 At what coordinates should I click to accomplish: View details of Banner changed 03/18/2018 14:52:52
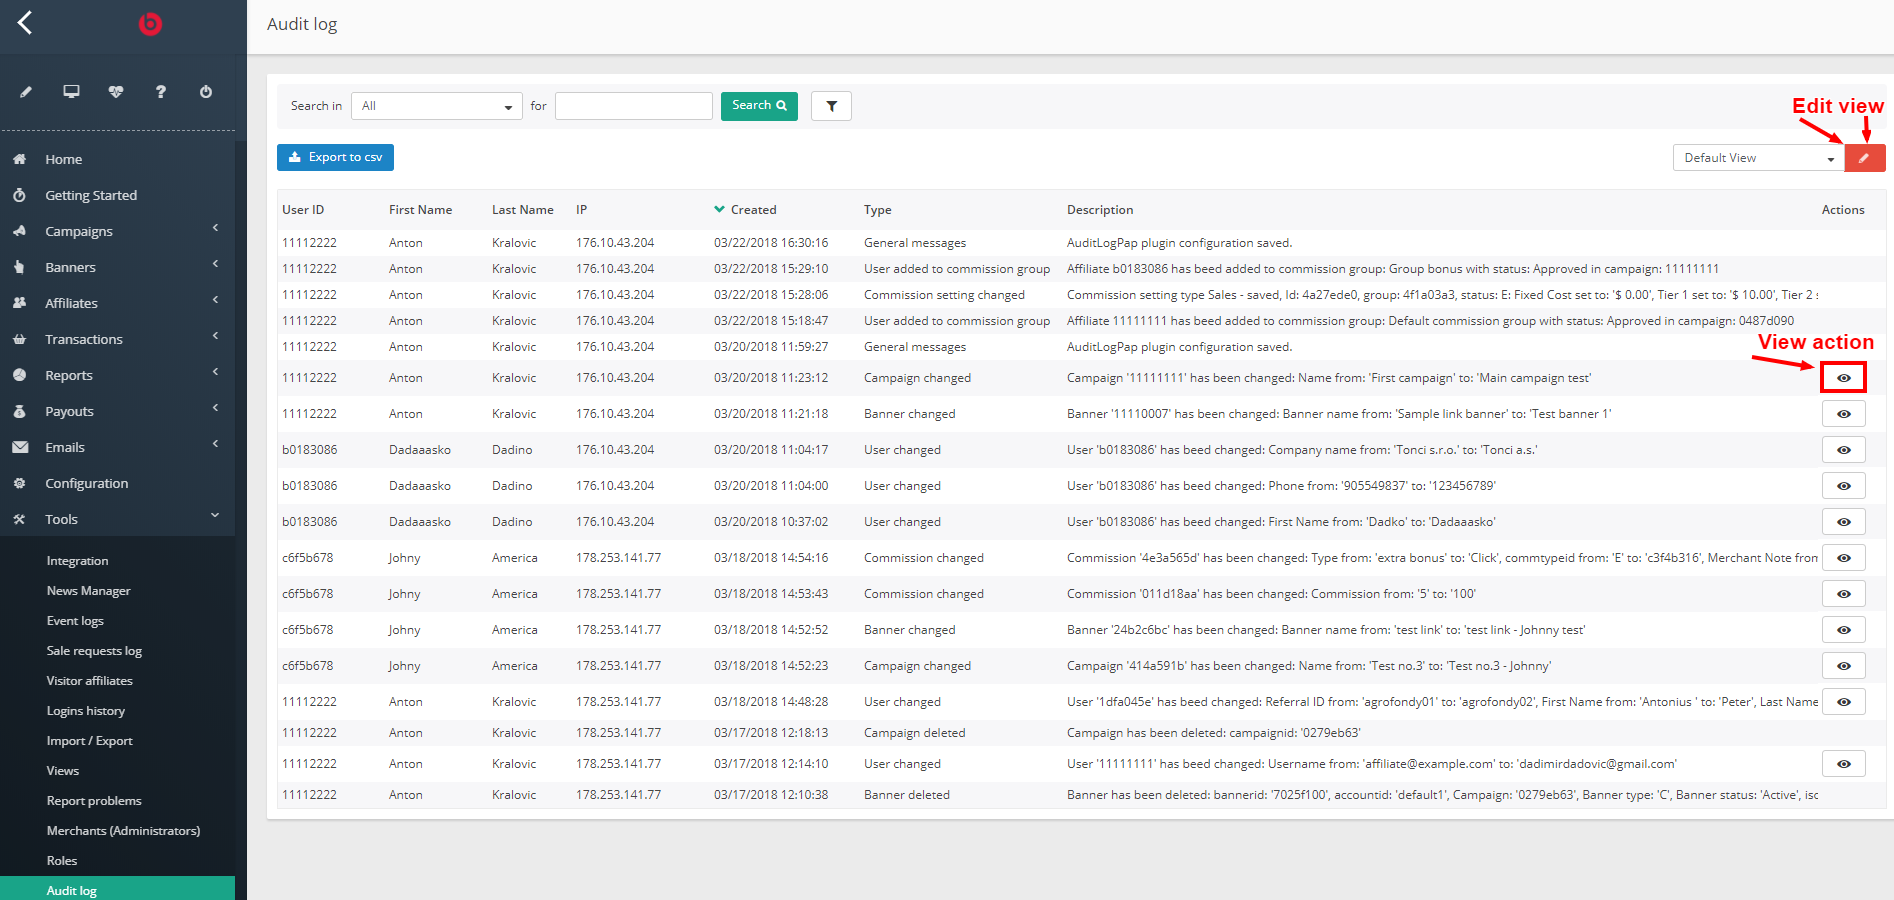point(1843,630)
